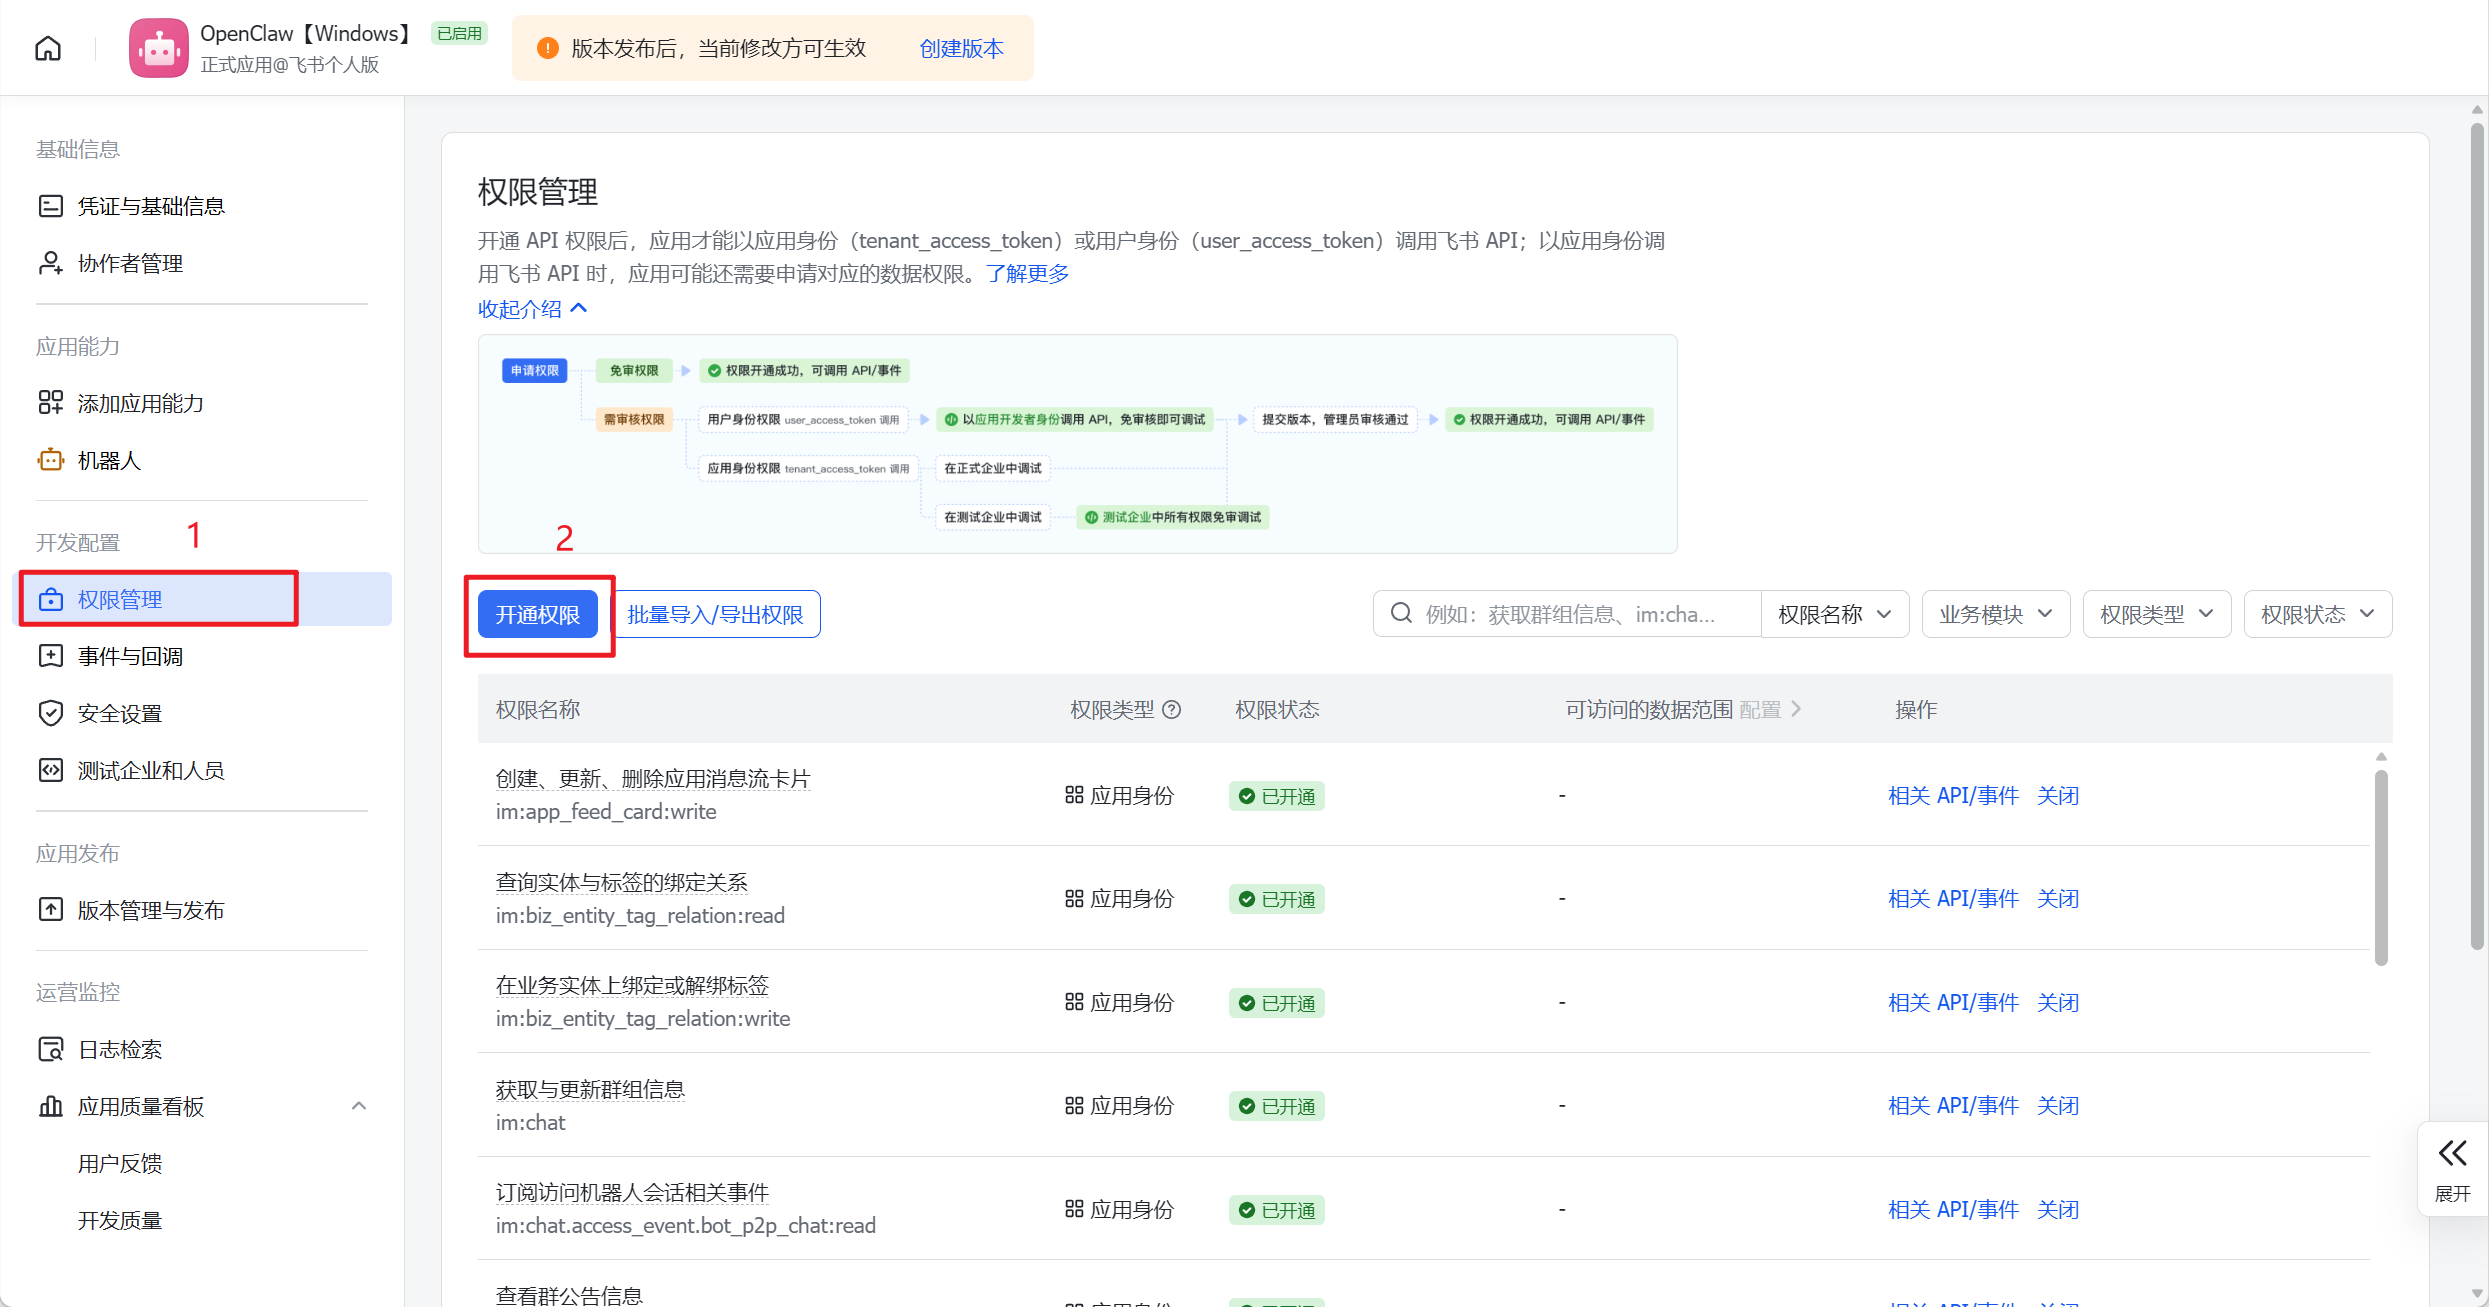Open 协作者管理 in the sidebar

[130, 263]
